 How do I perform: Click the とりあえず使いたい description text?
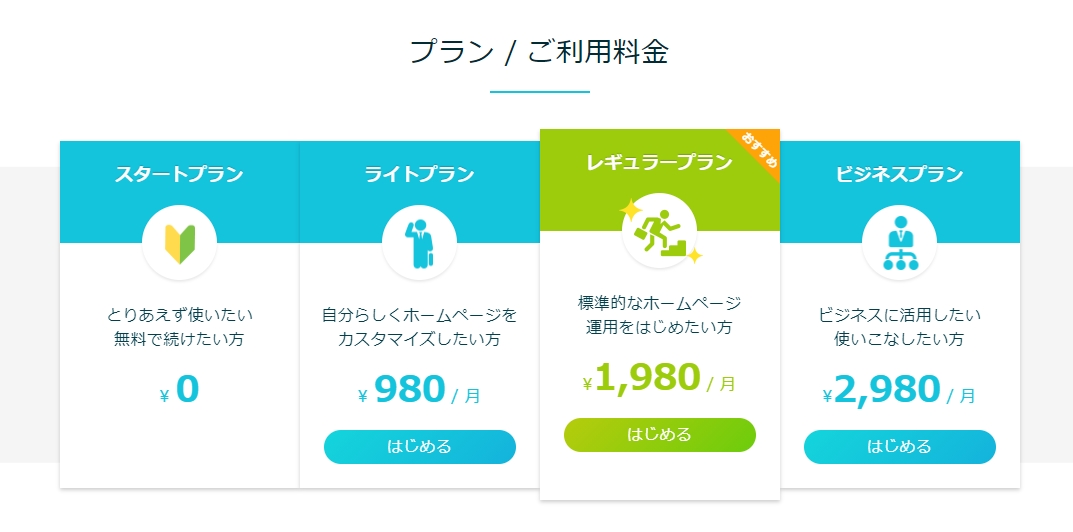tap(179, 315)
